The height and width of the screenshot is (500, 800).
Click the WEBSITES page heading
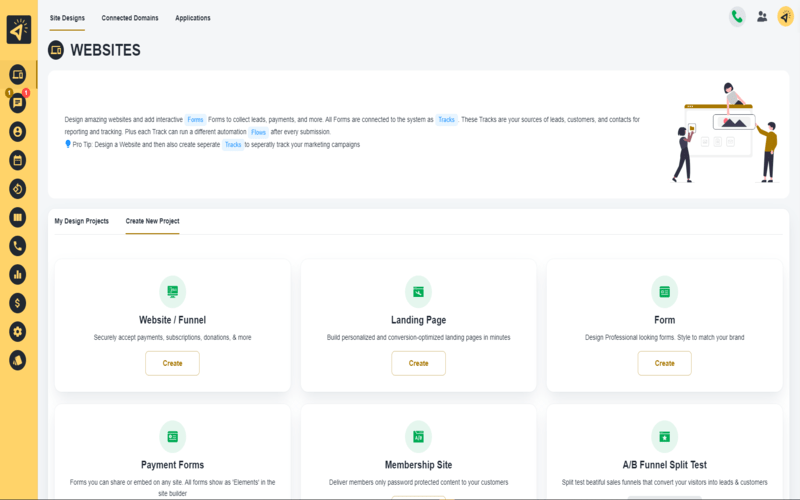pos(105,50)
